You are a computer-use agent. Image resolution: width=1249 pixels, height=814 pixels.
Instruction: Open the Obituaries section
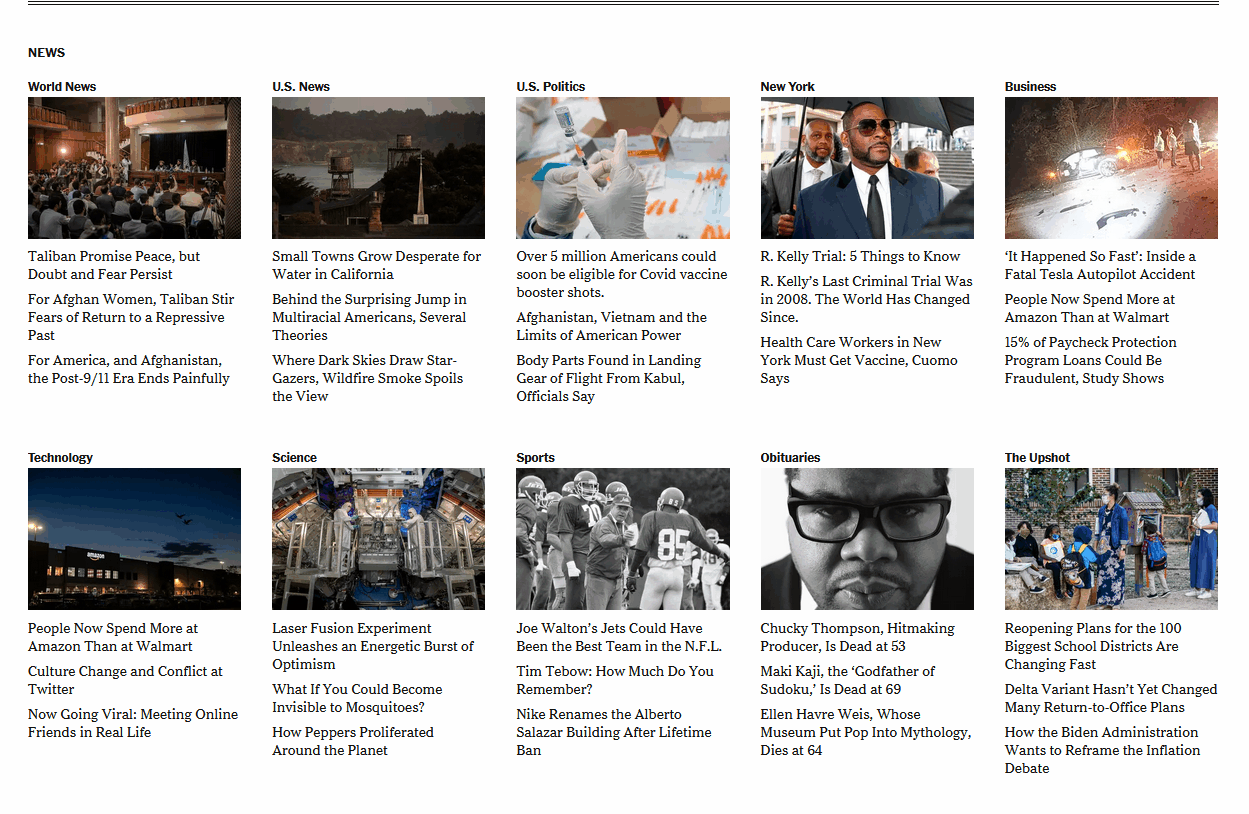tap(791, 457)
